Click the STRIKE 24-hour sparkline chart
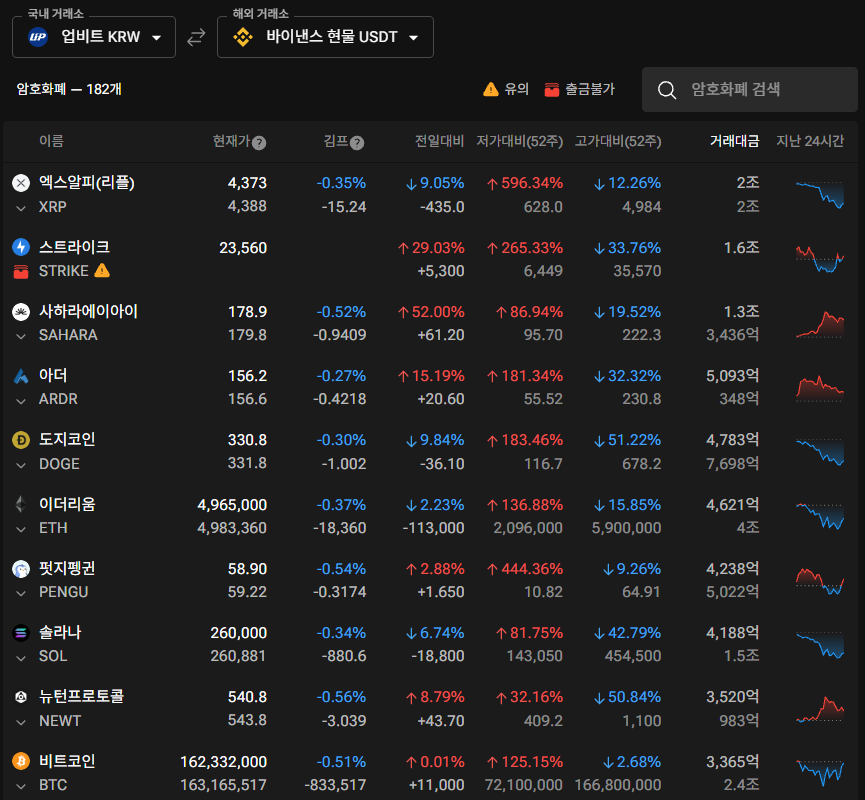Viewport: 865px width, 800px height. (x=820, y=259)
